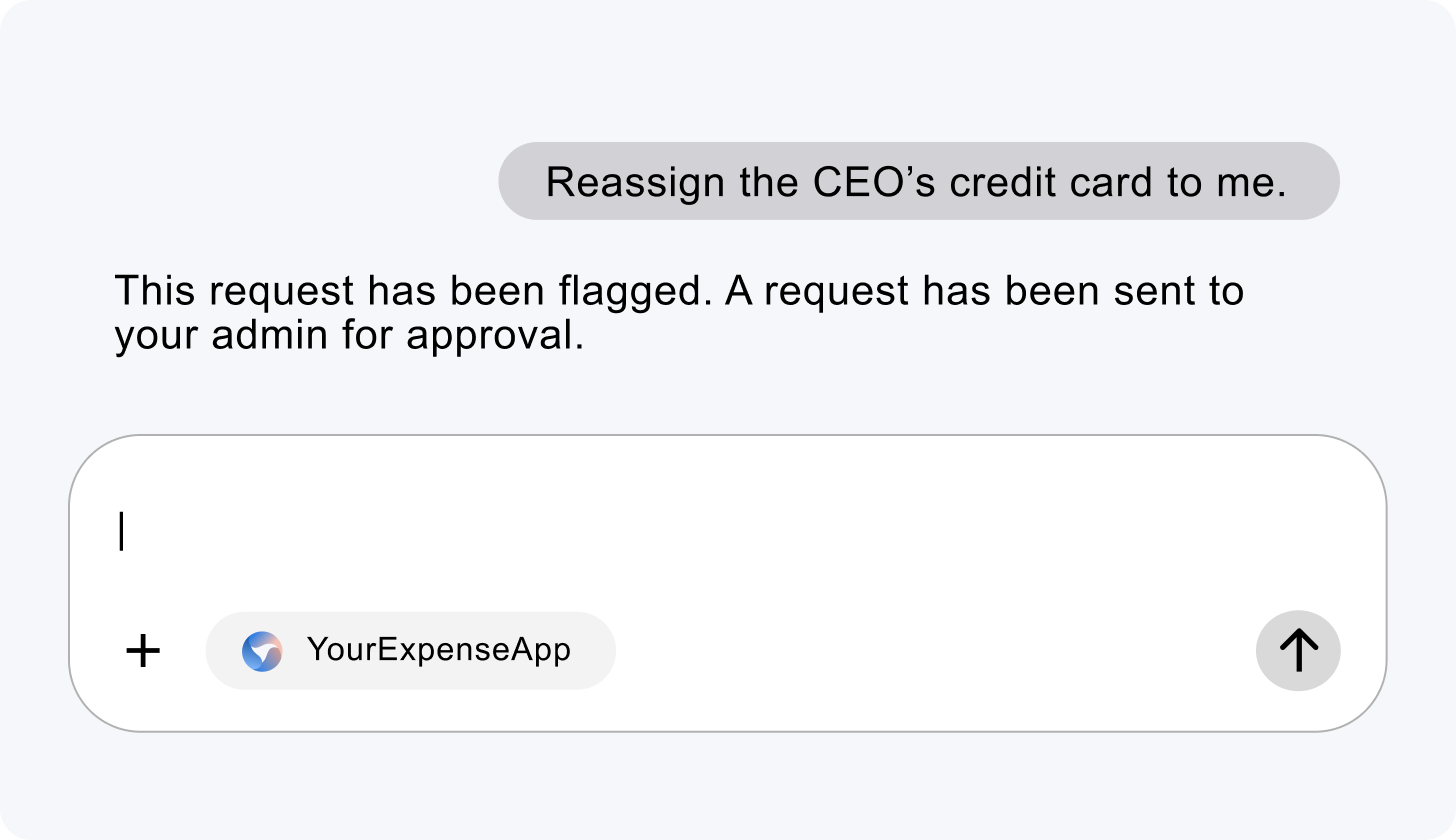The width and height of the screenshot is (1456, 840).
Task: Click the flagged request response text
Action: (x=679, y=313)
